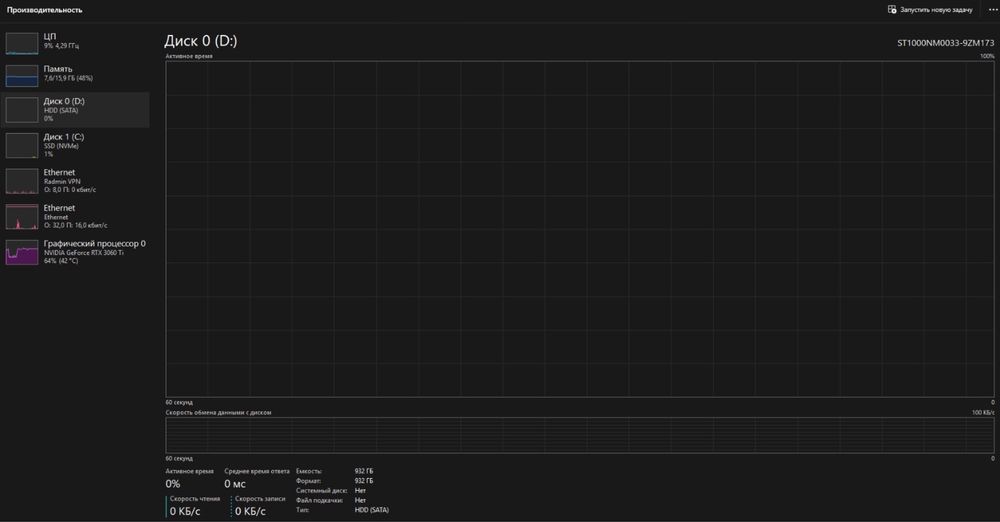Click Запустить новую задачу button
This screenshot has width=1000, height=522.
(930, 10)
